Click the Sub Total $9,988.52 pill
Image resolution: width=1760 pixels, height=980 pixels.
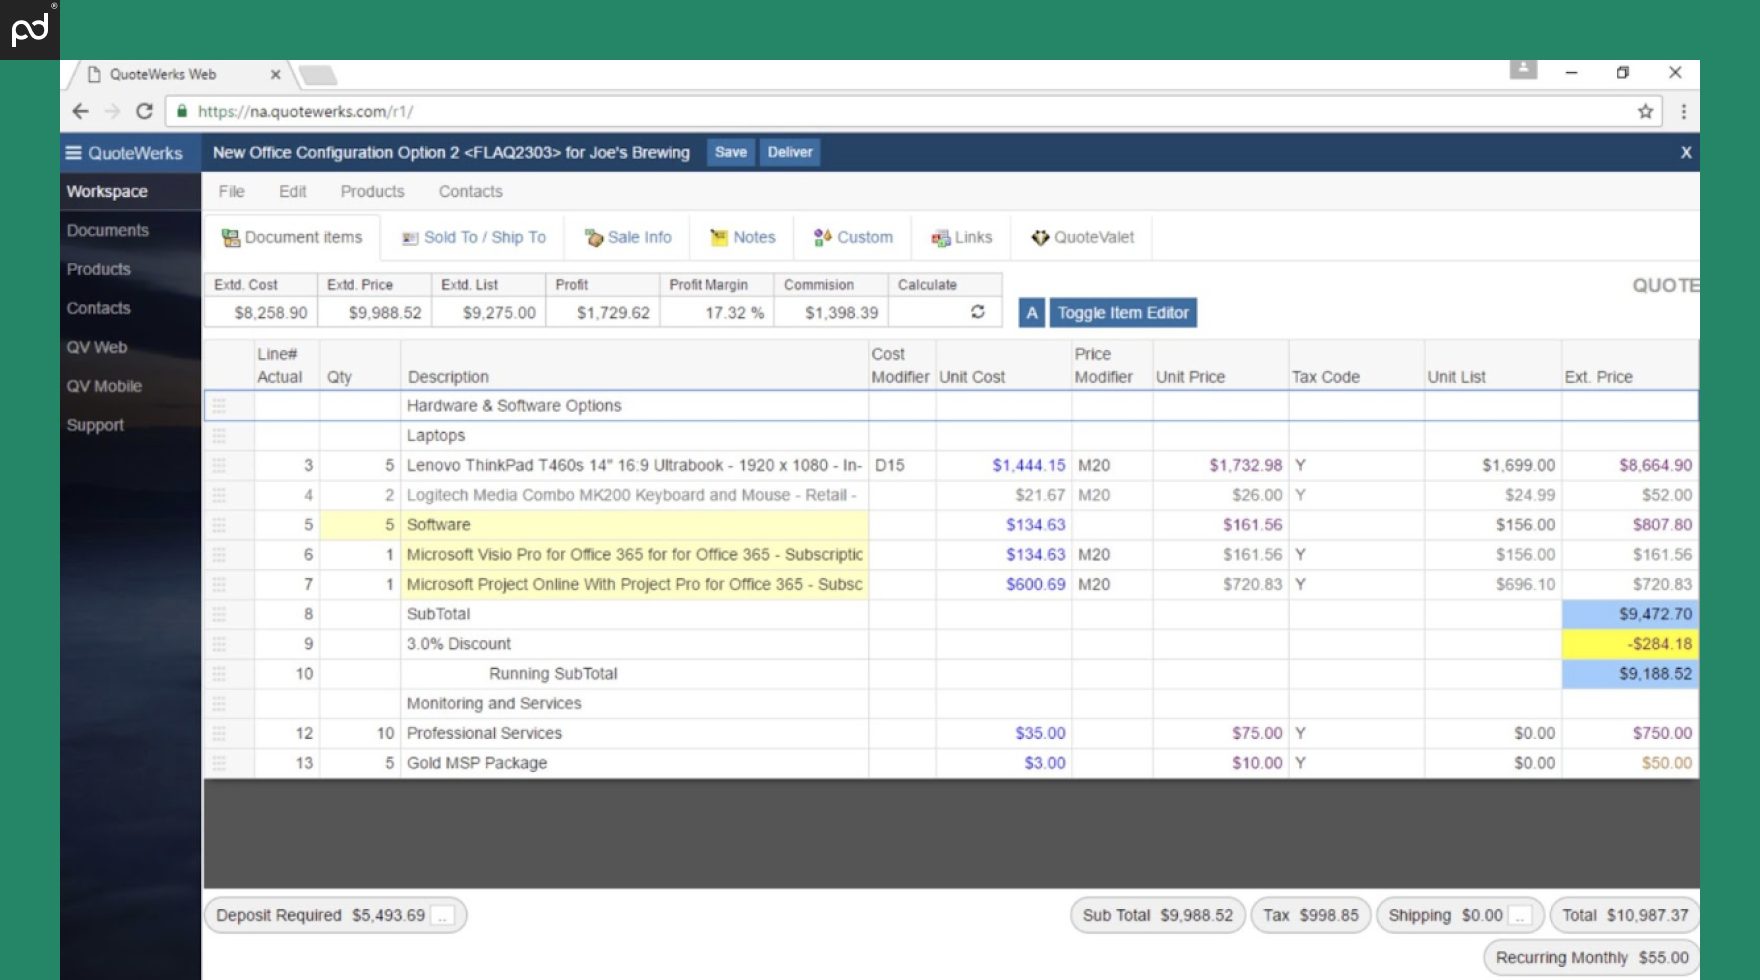1158,915
